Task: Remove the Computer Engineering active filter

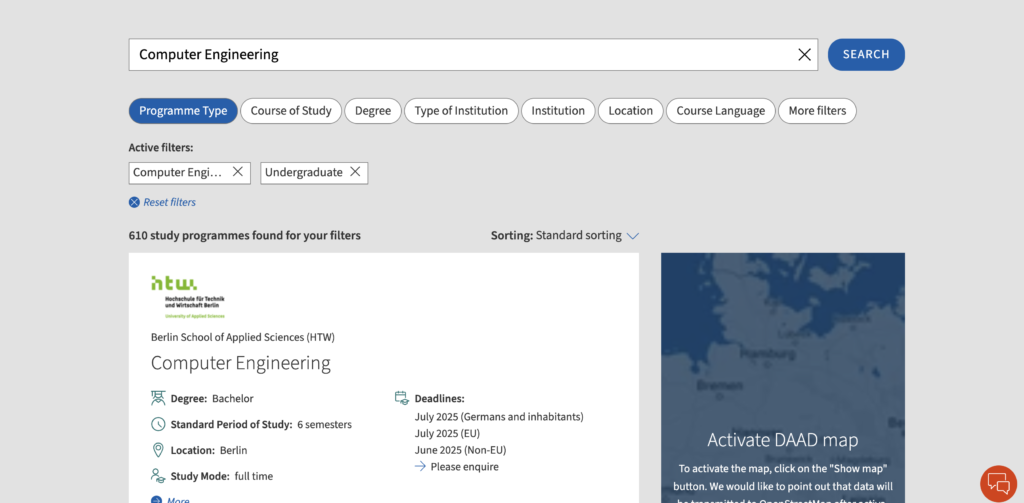Action: point(238,172)
